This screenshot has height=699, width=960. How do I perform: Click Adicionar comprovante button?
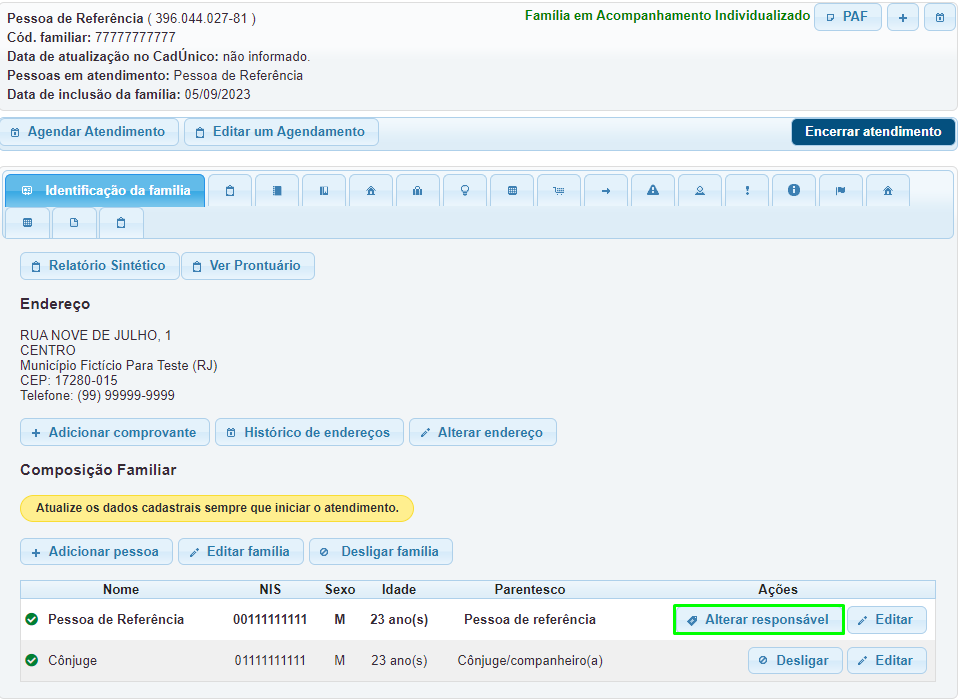[115, 432]
